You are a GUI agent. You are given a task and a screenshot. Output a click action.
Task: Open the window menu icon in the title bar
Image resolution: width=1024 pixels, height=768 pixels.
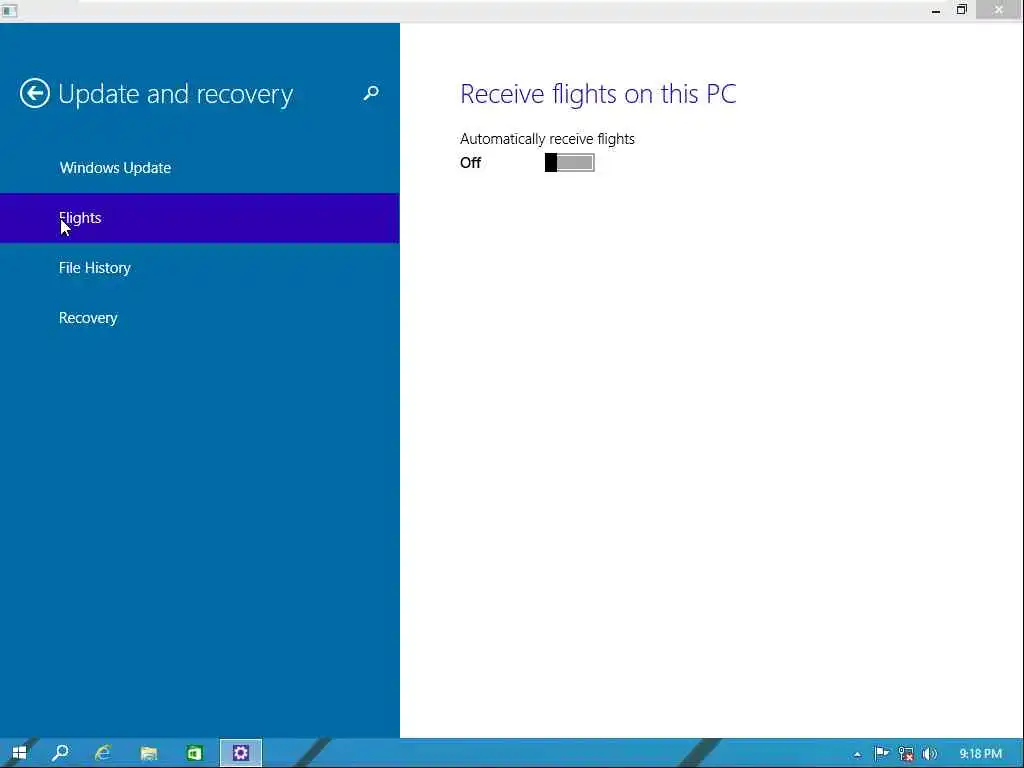(x=9, y=10)
